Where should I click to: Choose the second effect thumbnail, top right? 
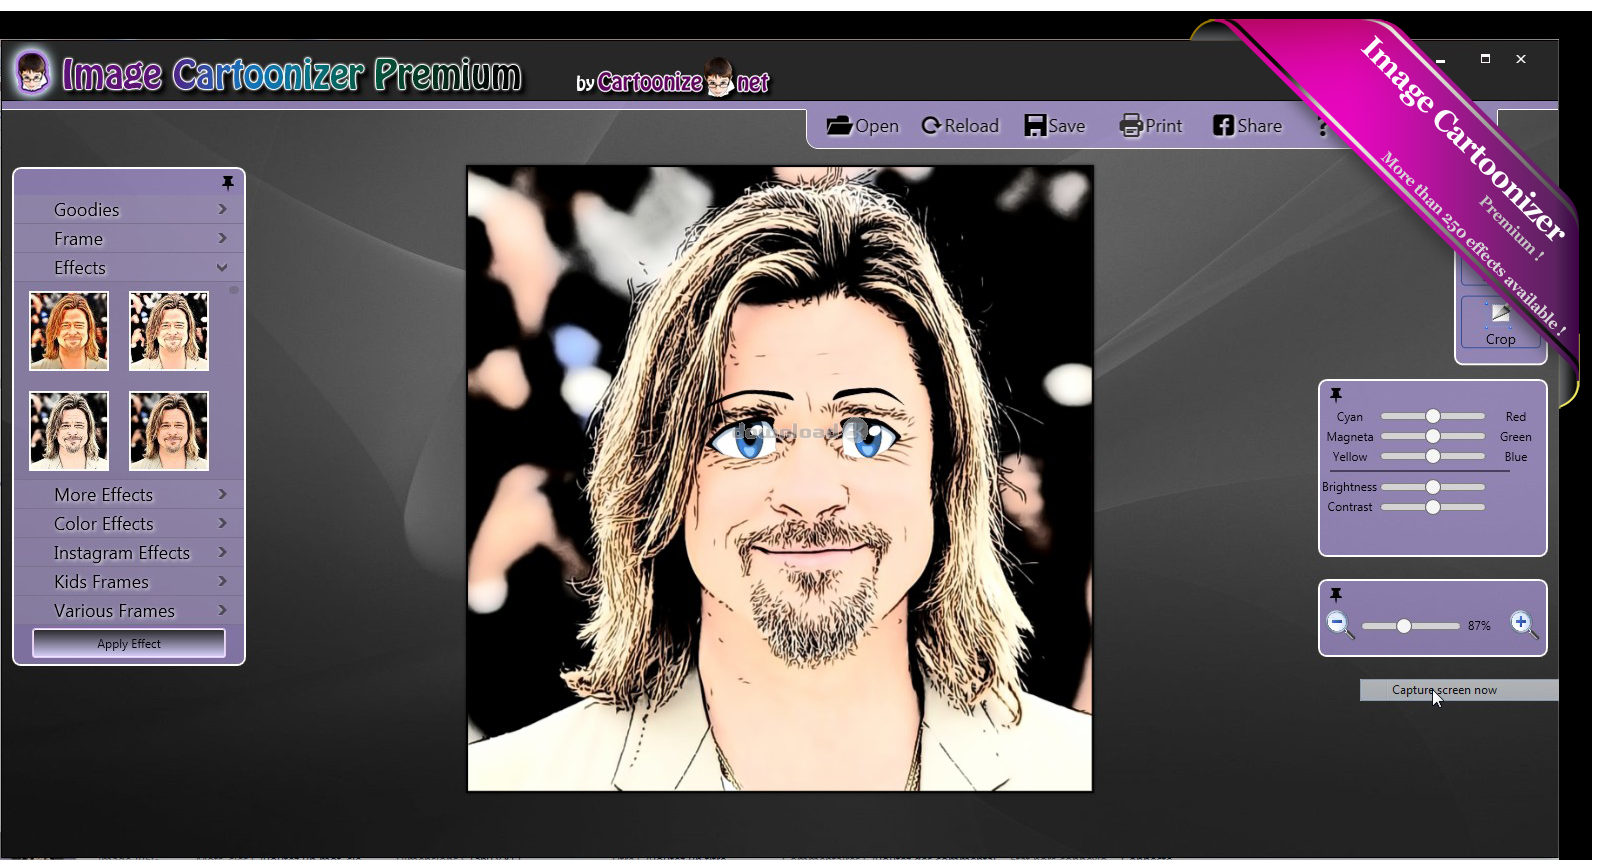coord(169,331)
